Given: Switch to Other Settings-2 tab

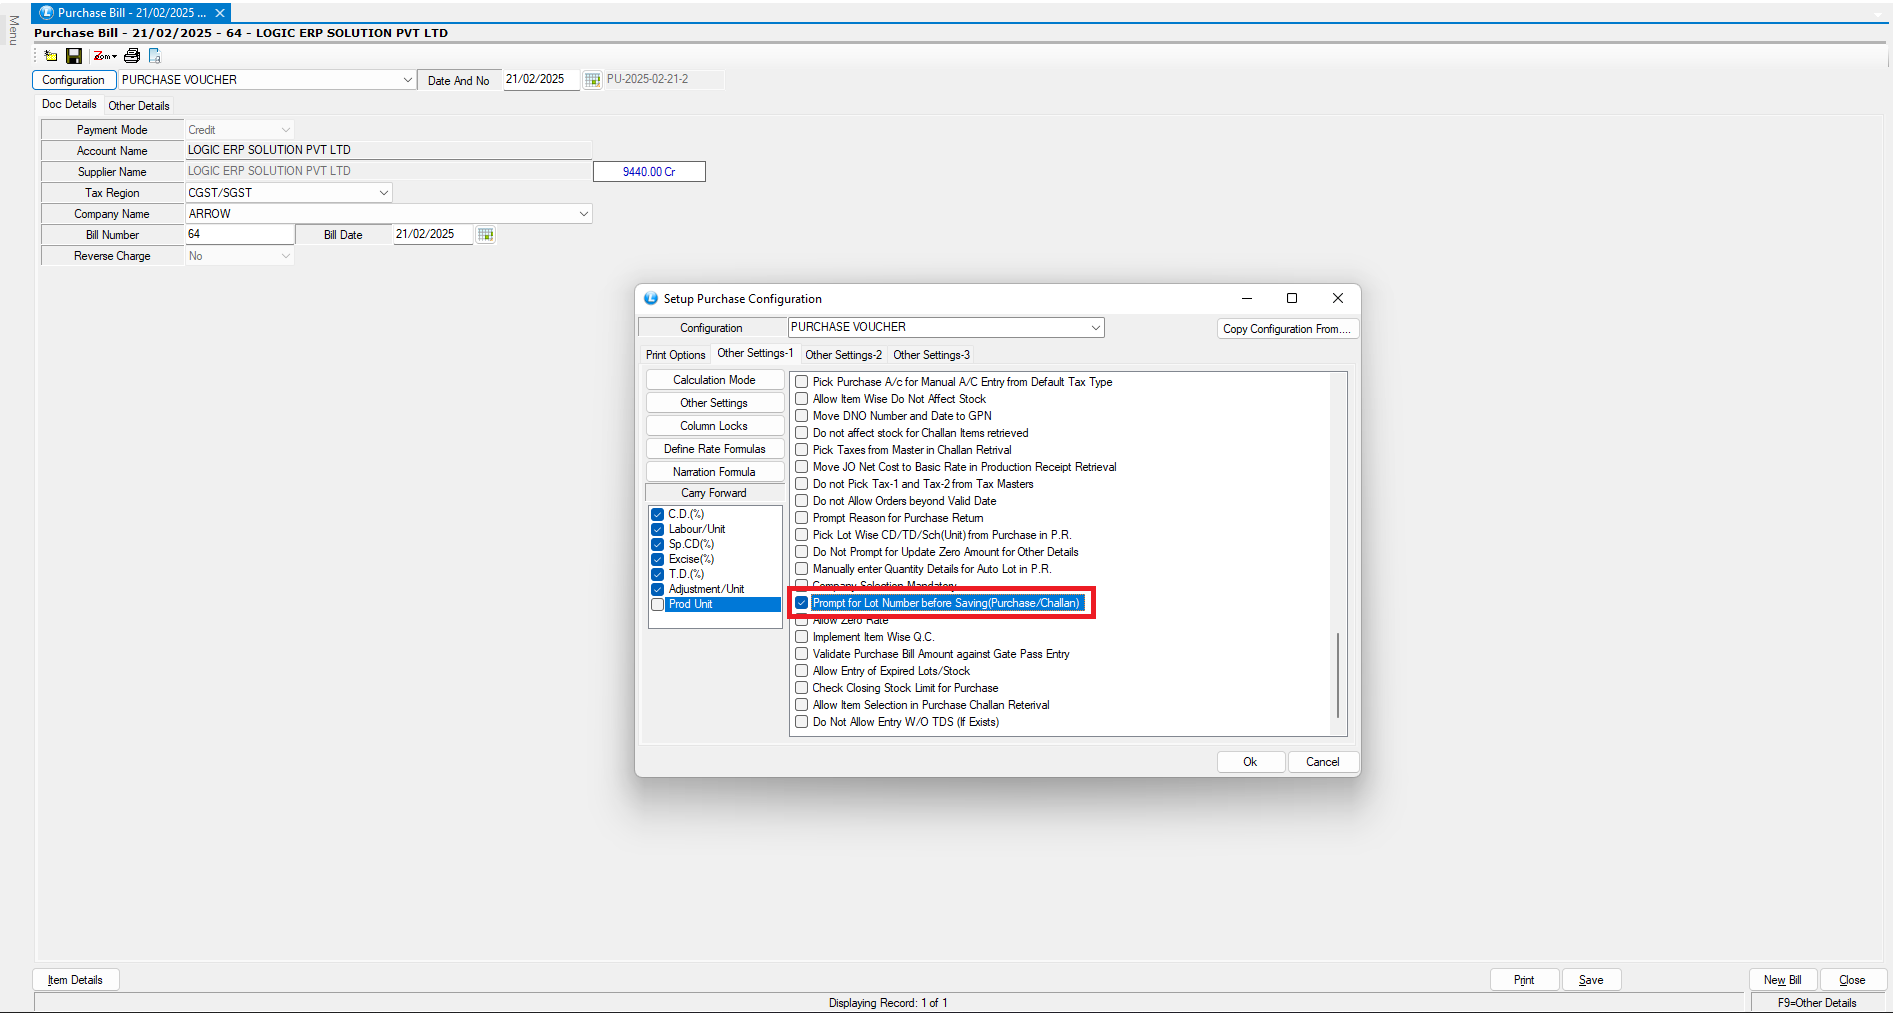Looking at the screenshot, I should click(843, 355).
